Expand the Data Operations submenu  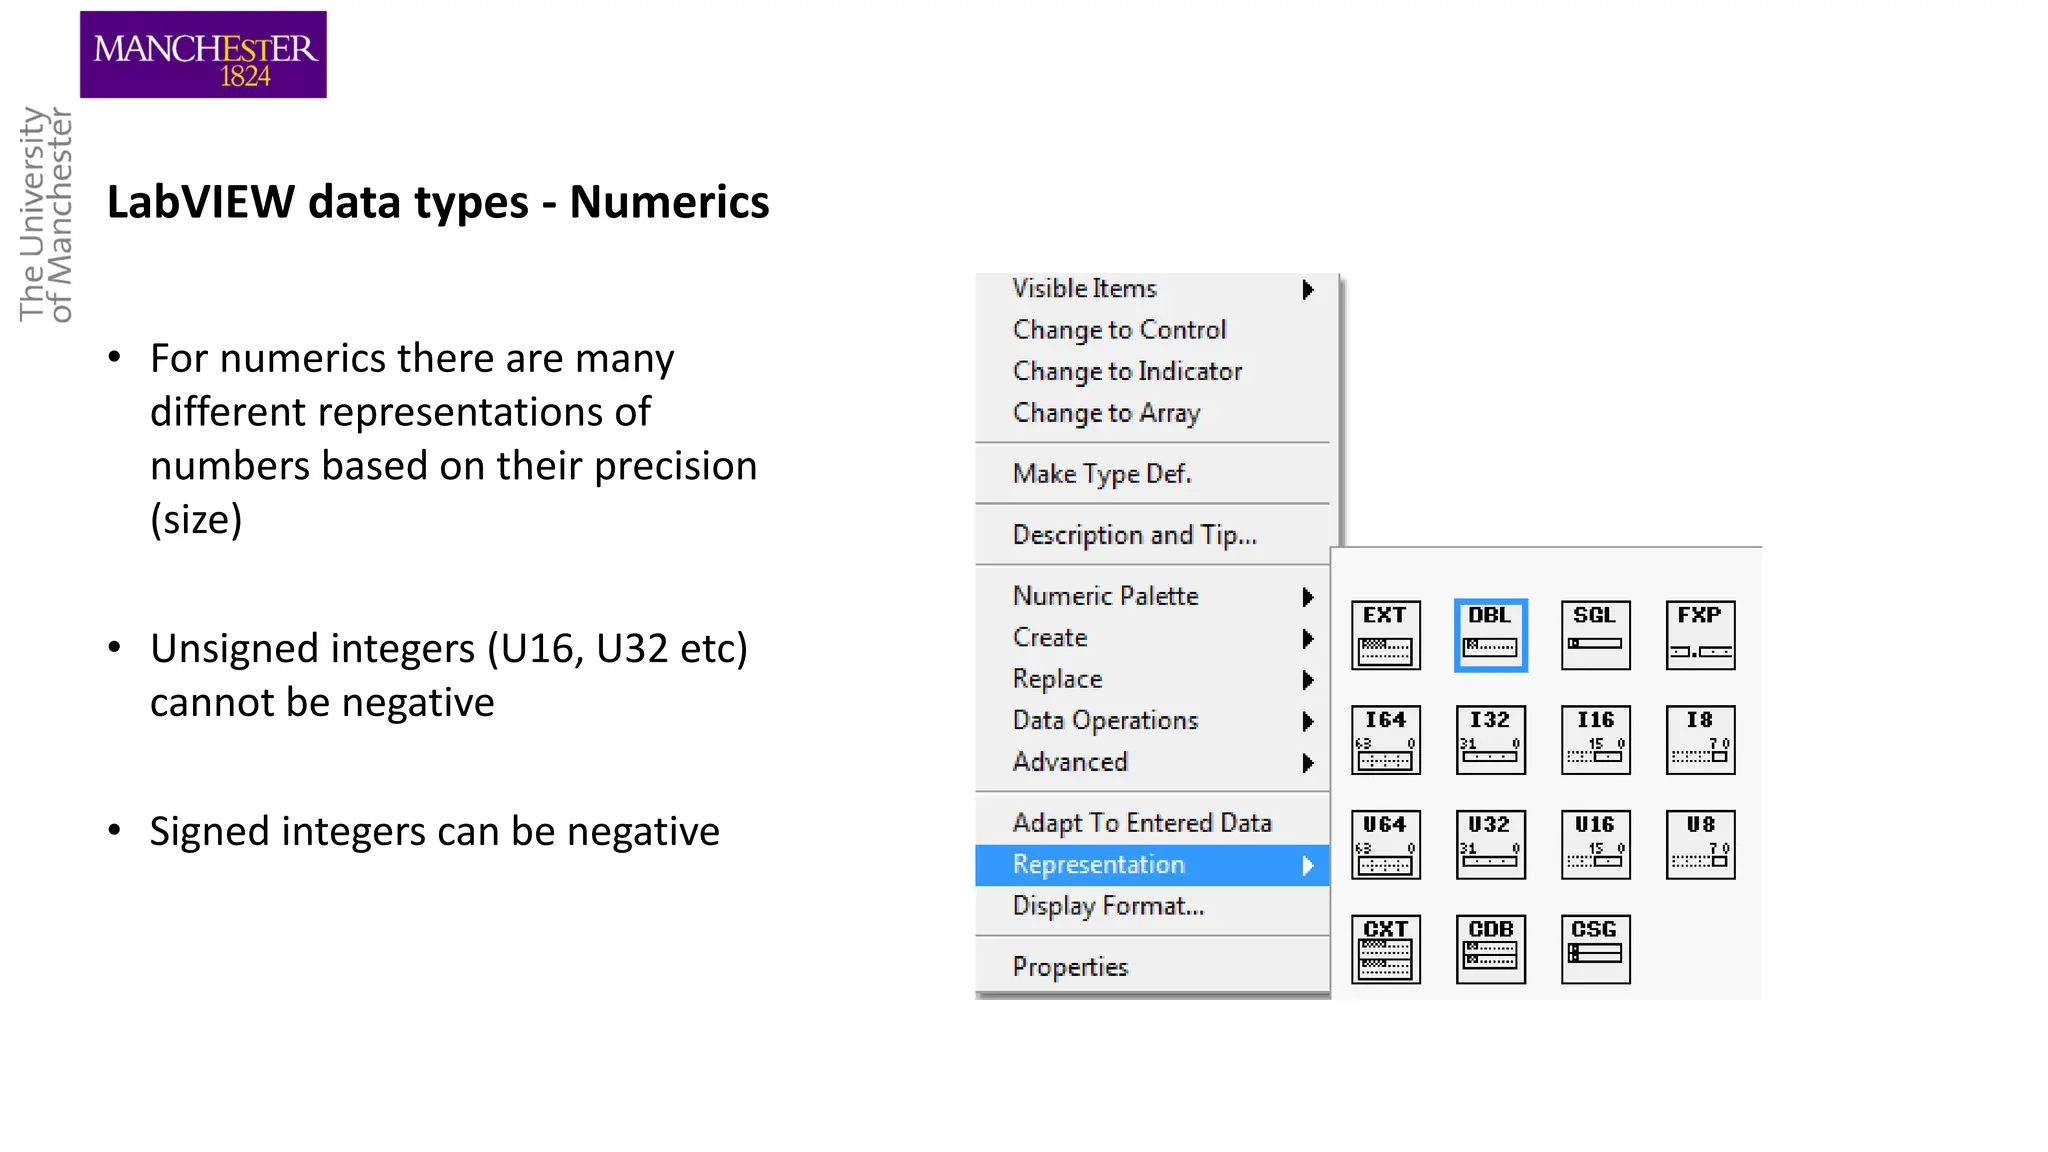(1153, 721)
